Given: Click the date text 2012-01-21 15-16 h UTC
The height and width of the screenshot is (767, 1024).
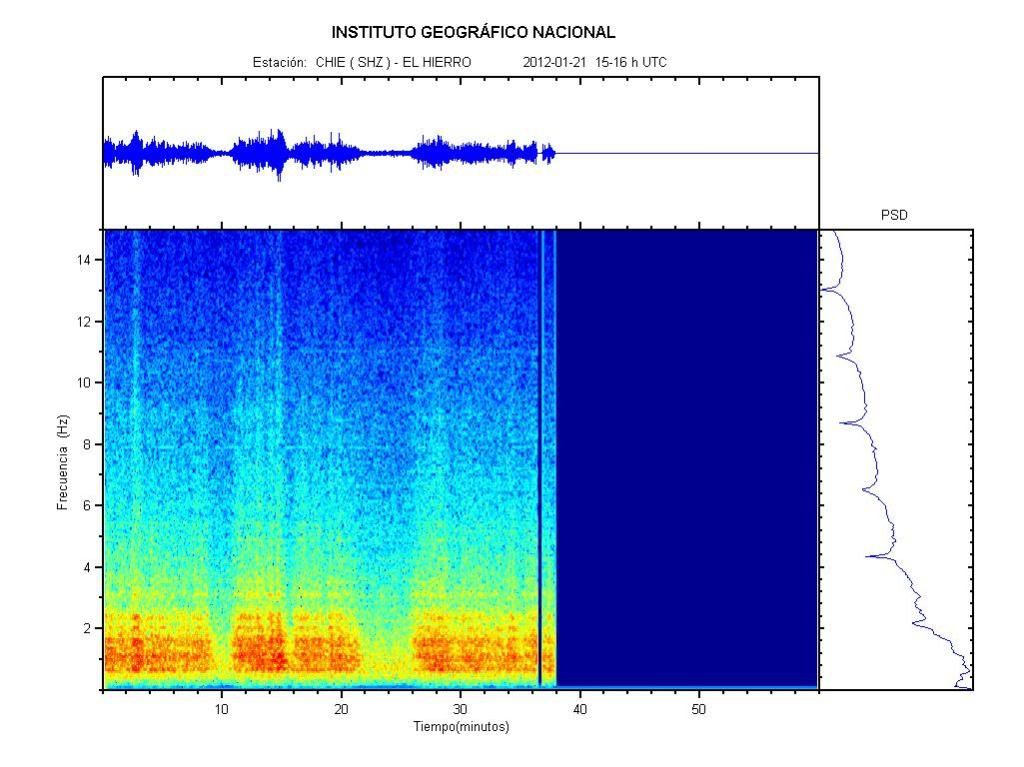Looking at the screenshot, I should [594, 62].
